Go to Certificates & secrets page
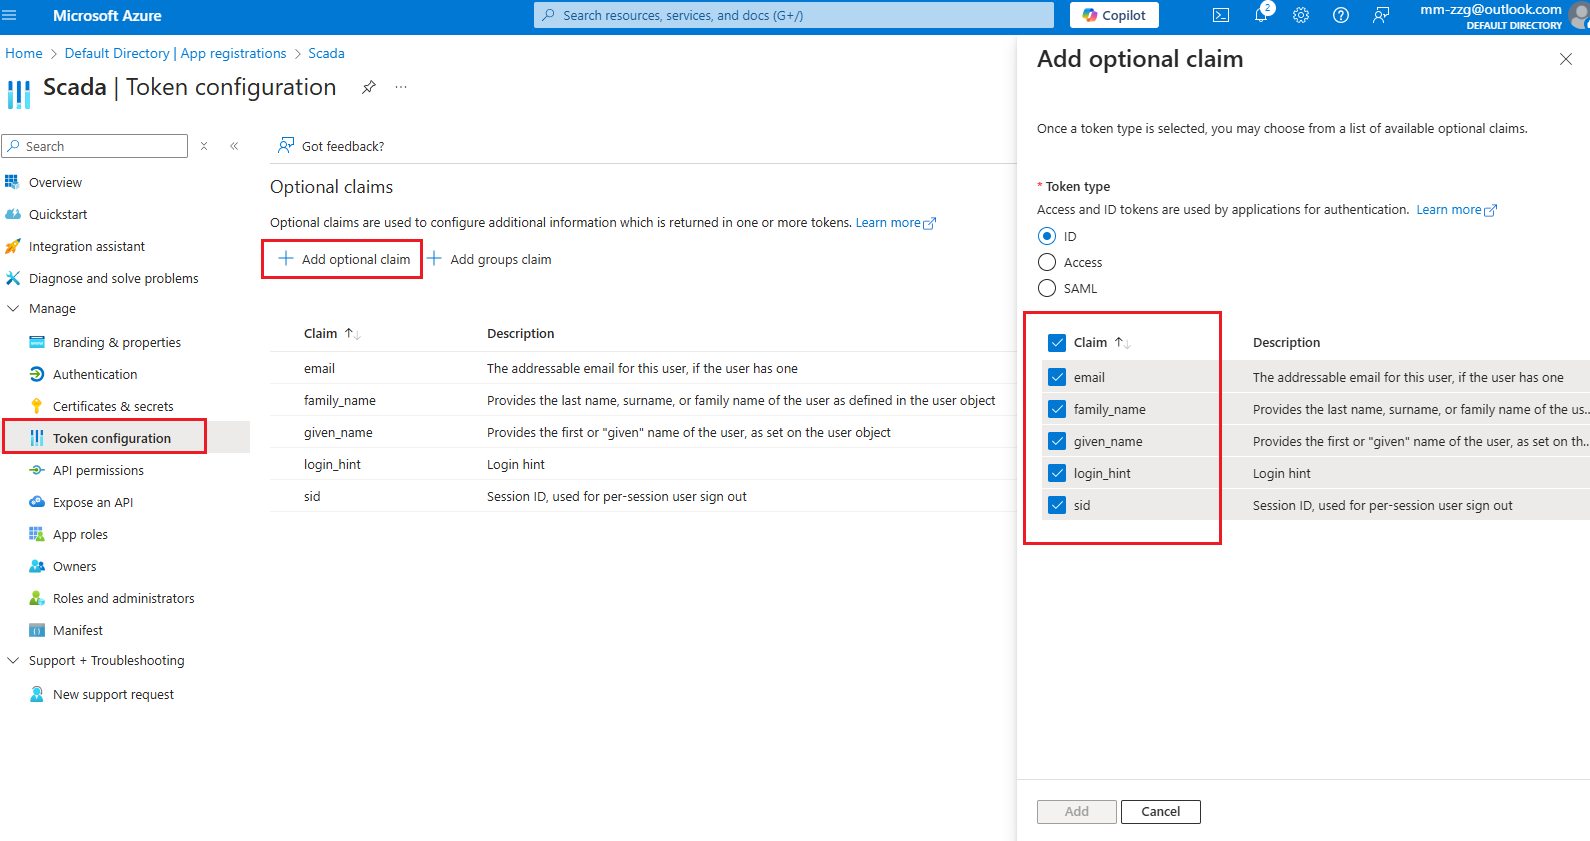This screenshot has height=841, width=1590. point(113,406)
